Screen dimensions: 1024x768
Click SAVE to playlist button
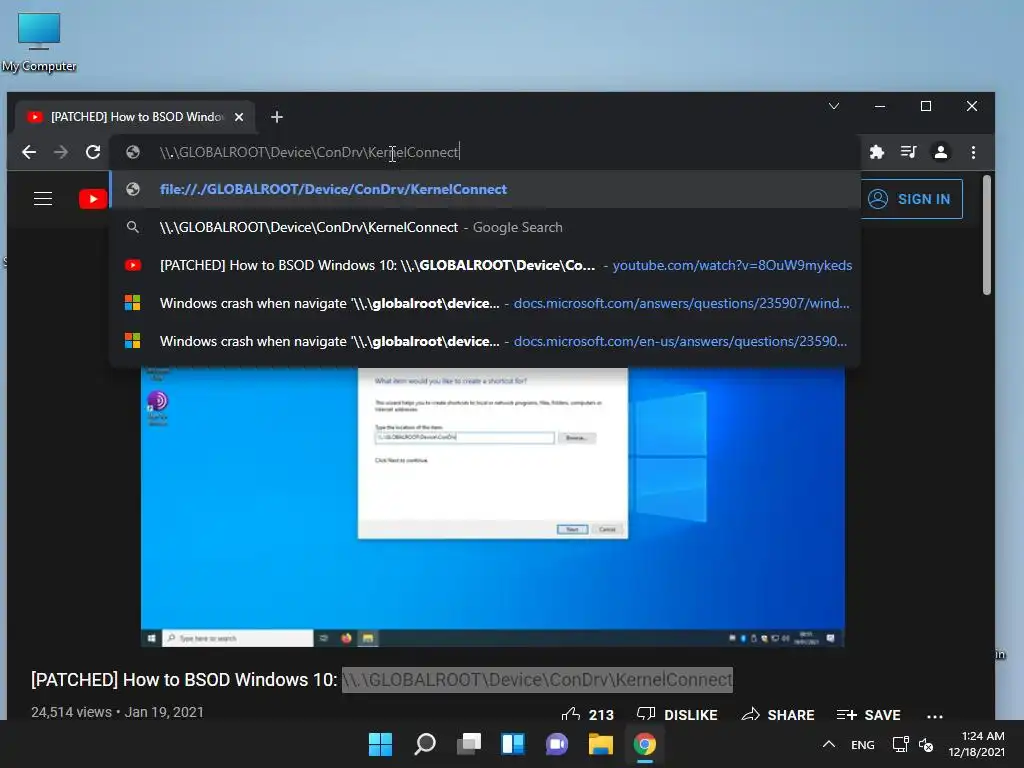pyautogui.click(x=868, y=714)
